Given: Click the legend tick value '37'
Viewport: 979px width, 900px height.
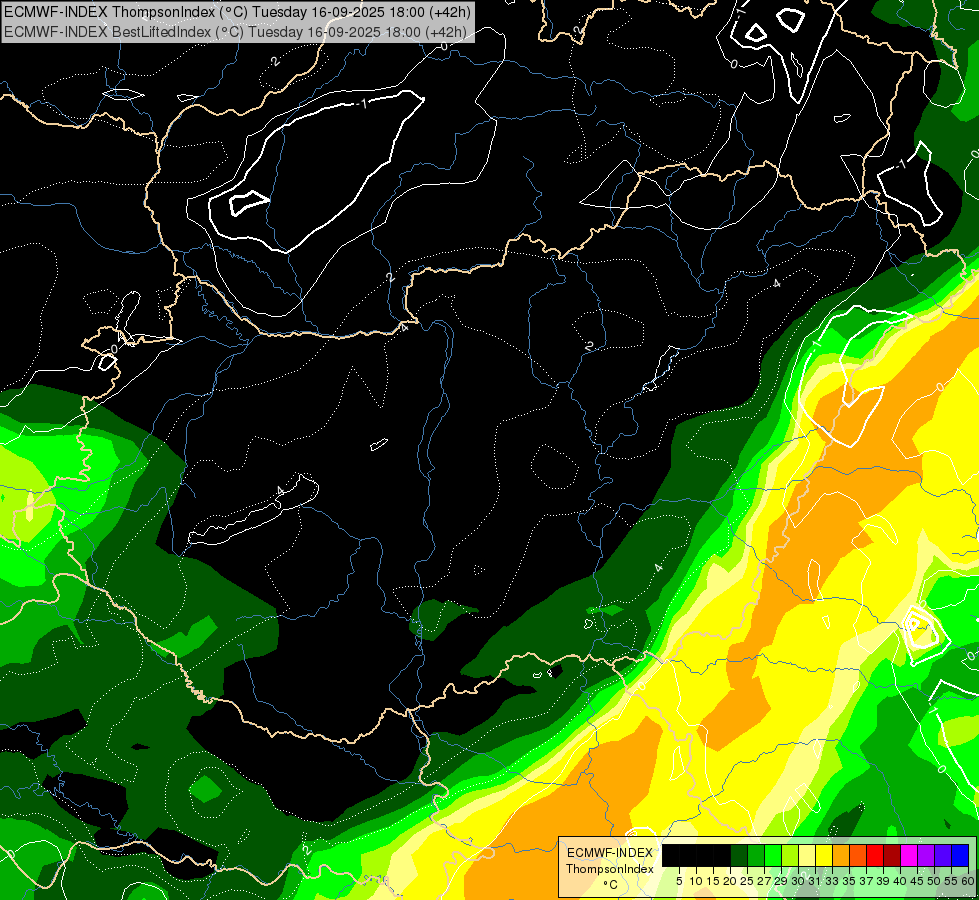Looking at the screenshot, I should click(x=867, y=881).
